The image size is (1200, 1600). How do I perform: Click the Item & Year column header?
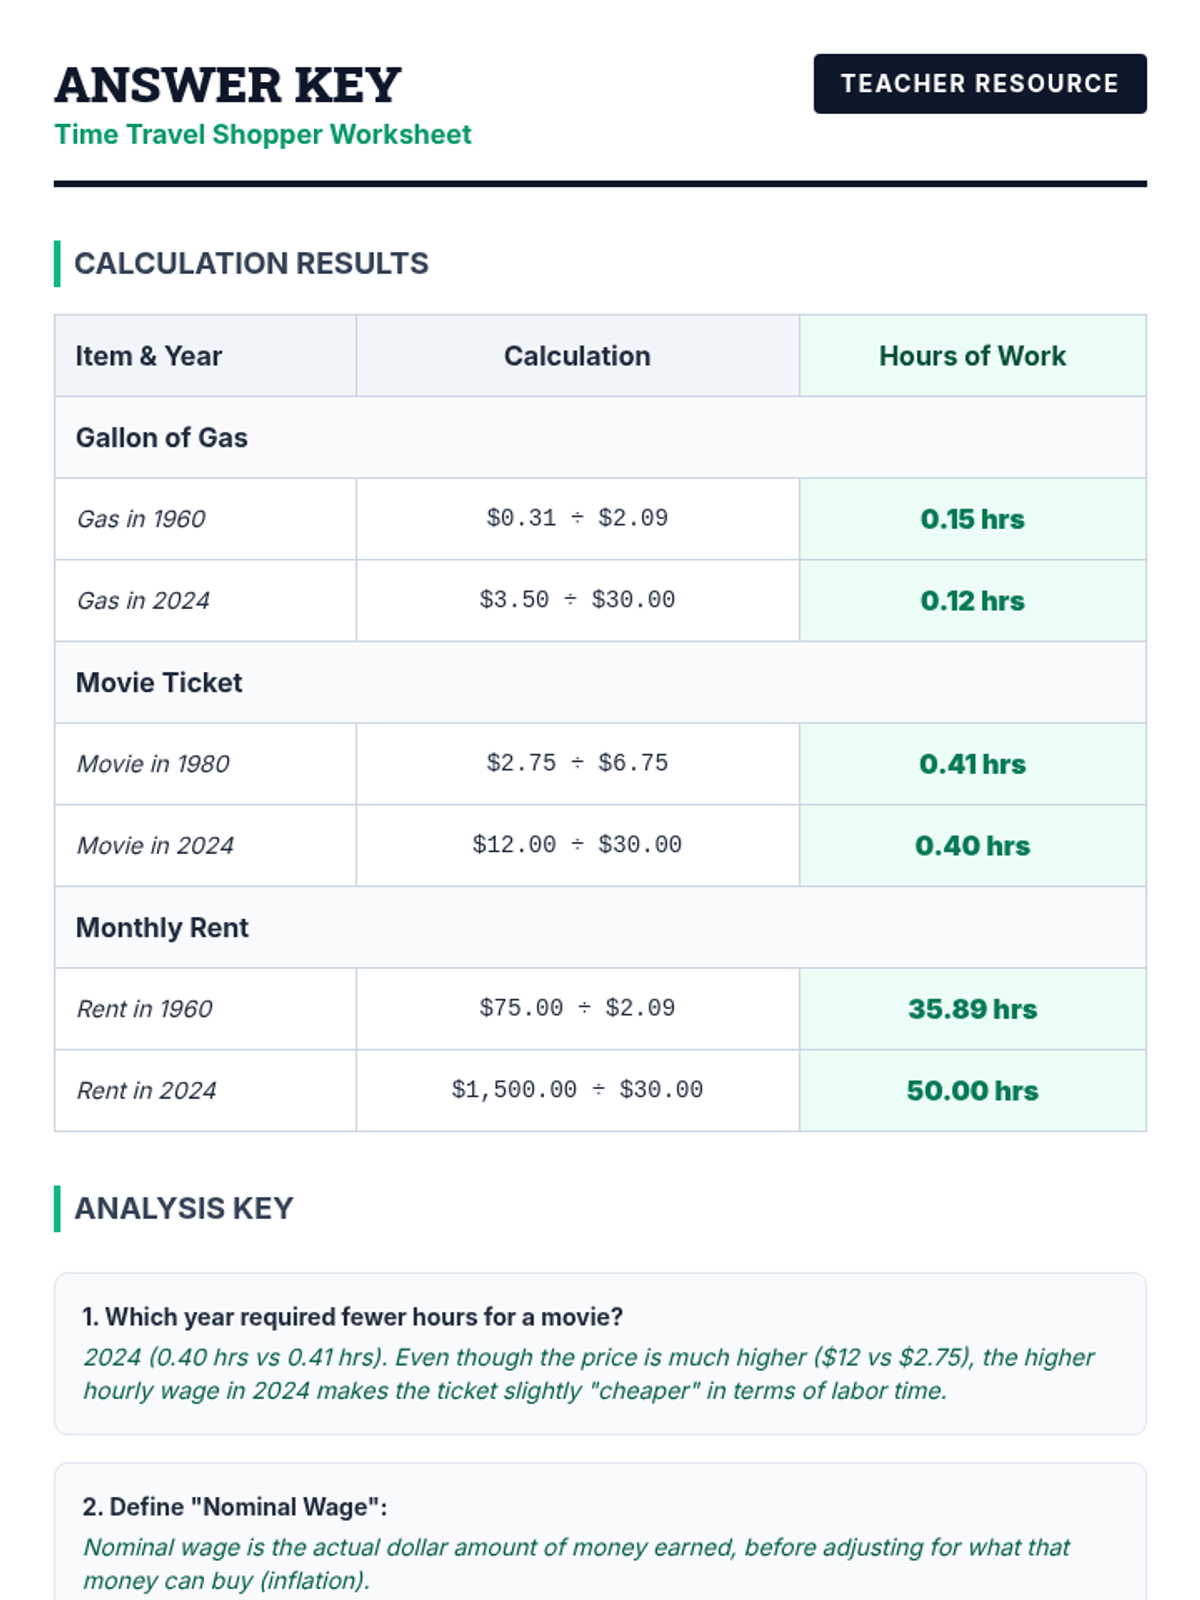[205, 356]
